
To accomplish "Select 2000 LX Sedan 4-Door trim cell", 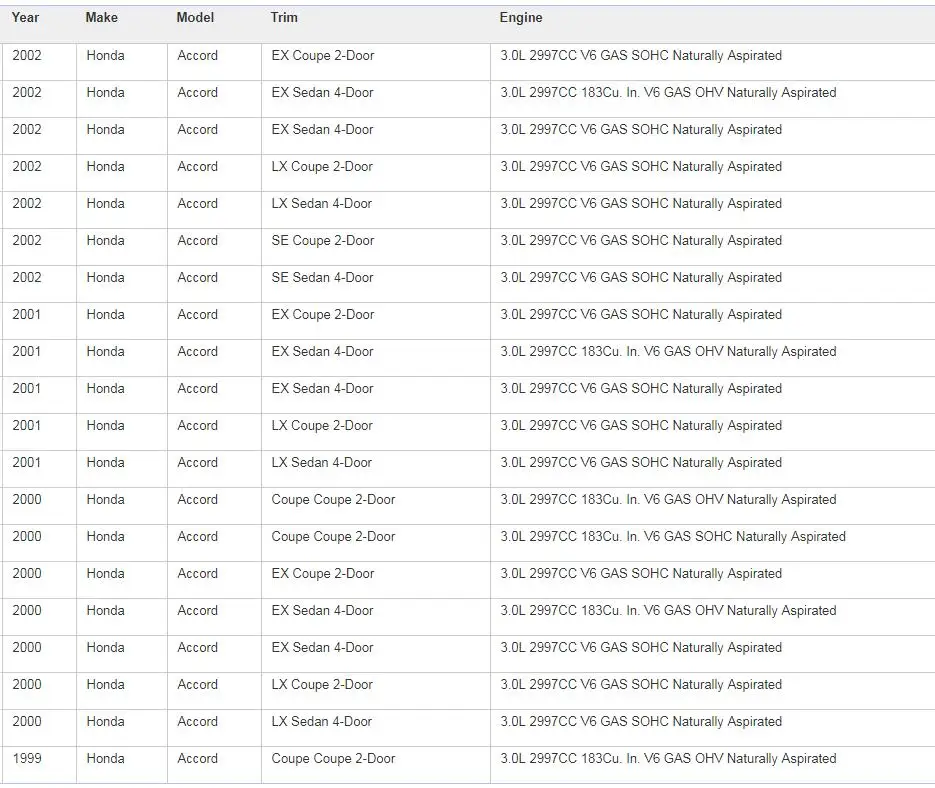I will click(x=376, y=728).
